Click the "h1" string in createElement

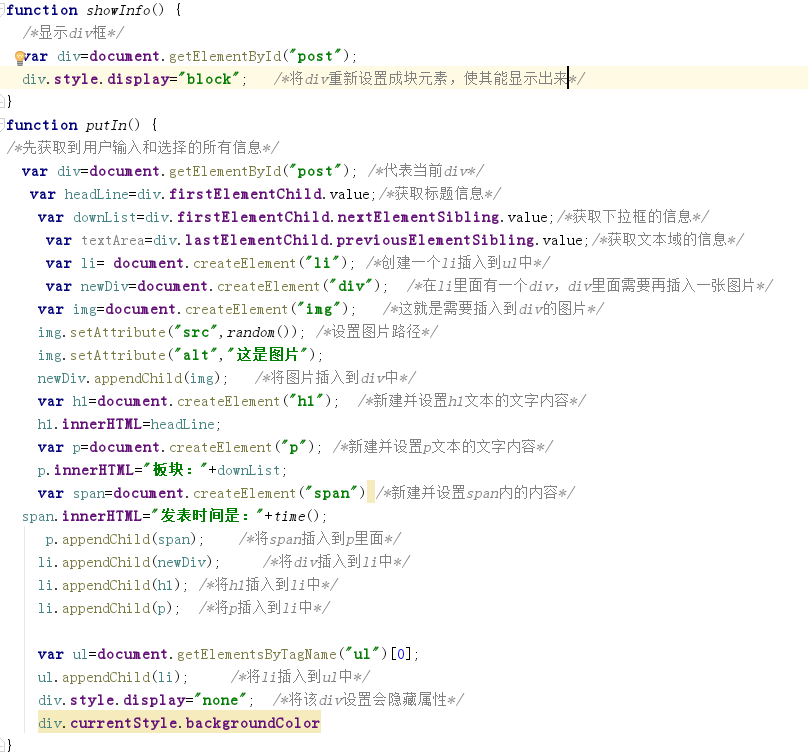[x=306, y=401]
